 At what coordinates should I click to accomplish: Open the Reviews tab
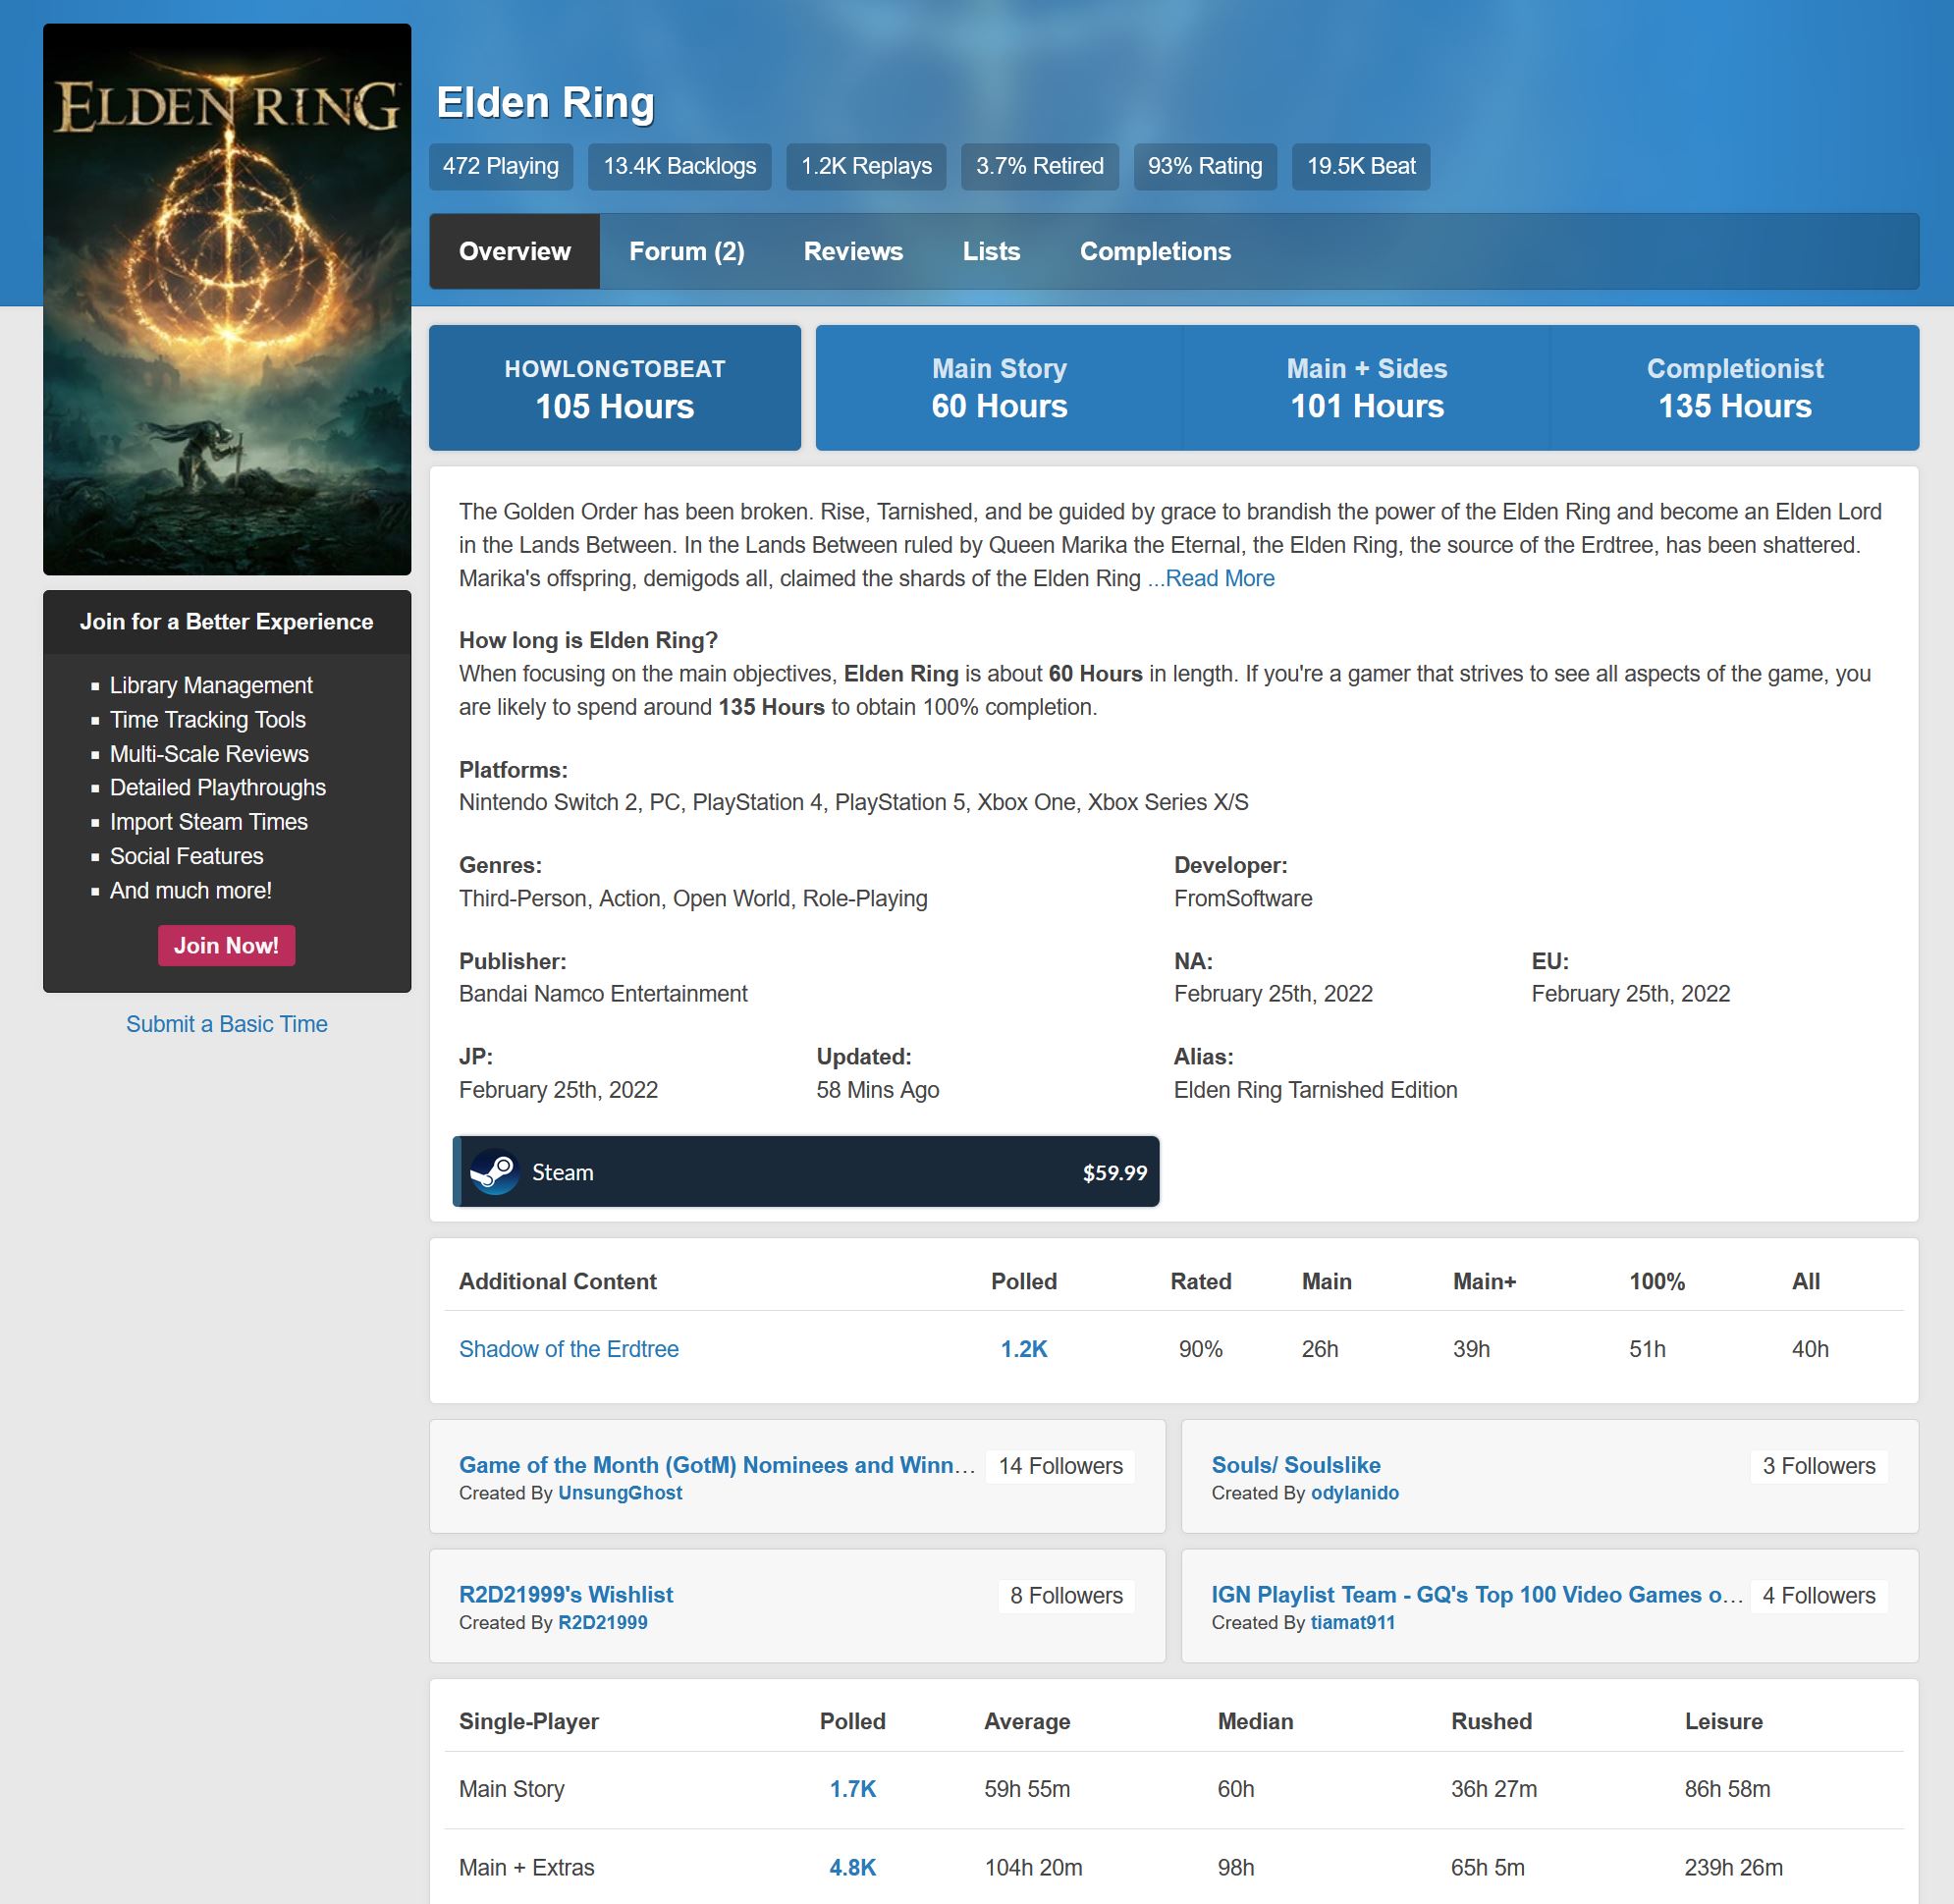click(x=853, y=251)
